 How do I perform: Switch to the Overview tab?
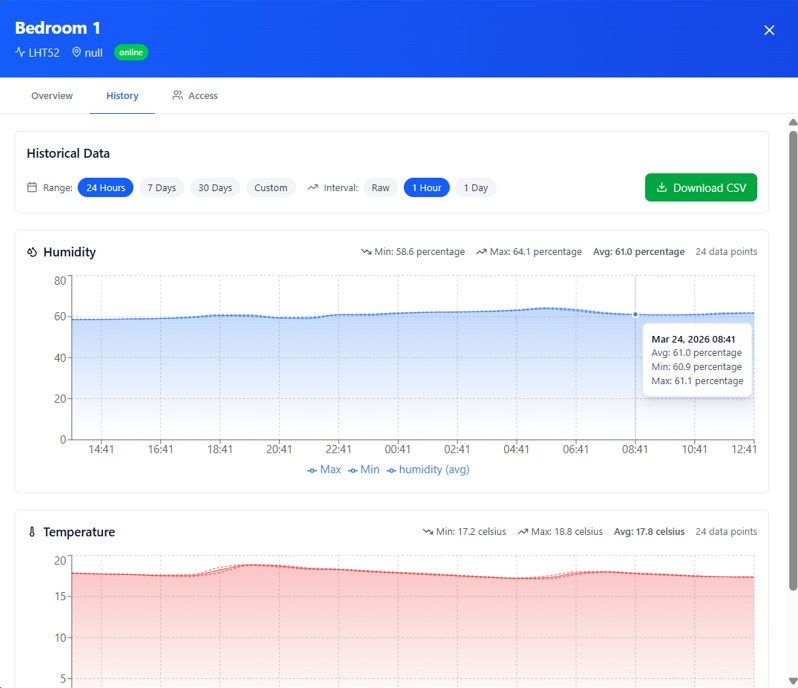coord(52,96)
